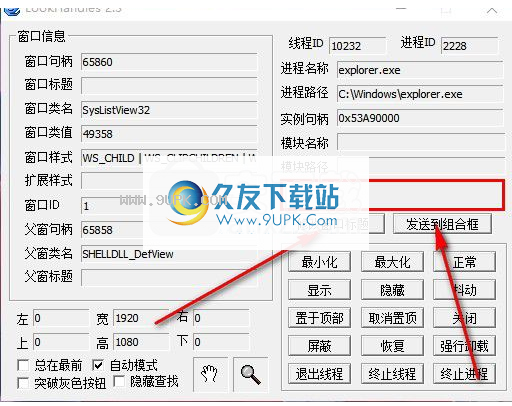The height and width of the screenshot is (406, 512).
Task: Click the 关闭 button
Action: coord(464,318)
